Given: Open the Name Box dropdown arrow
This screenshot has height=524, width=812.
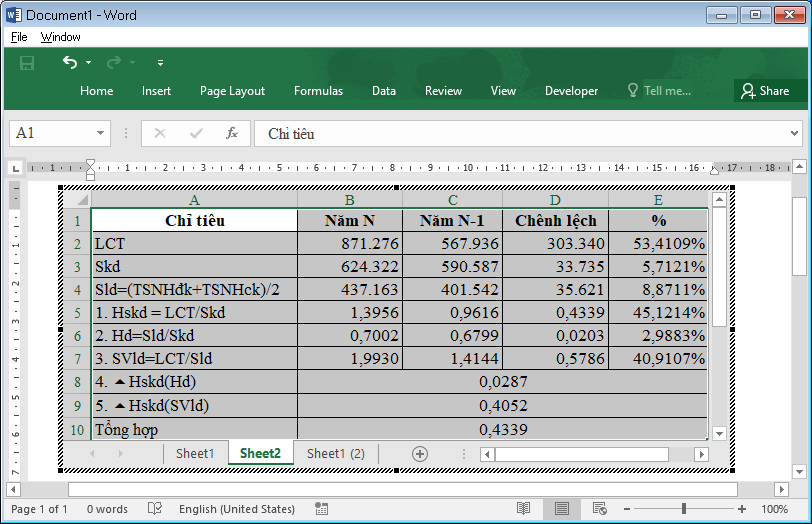Looking at the screenshot, I should [x=101, y=133].
